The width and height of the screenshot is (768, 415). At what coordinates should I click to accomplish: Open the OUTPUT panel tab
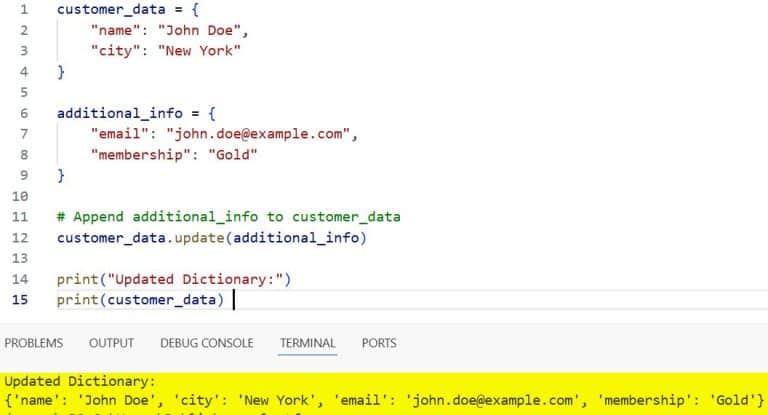[111, 343]
